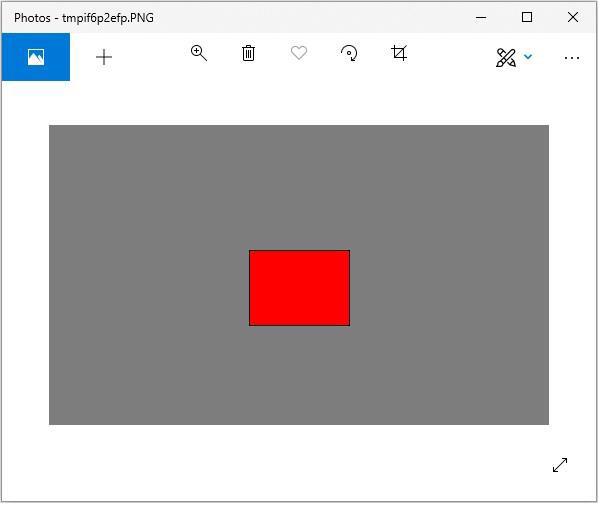Enter full screen with the diagonal arrows icon
Image resolution: width=600 pixels, height=505 pixels.
[x=560, y=465]
